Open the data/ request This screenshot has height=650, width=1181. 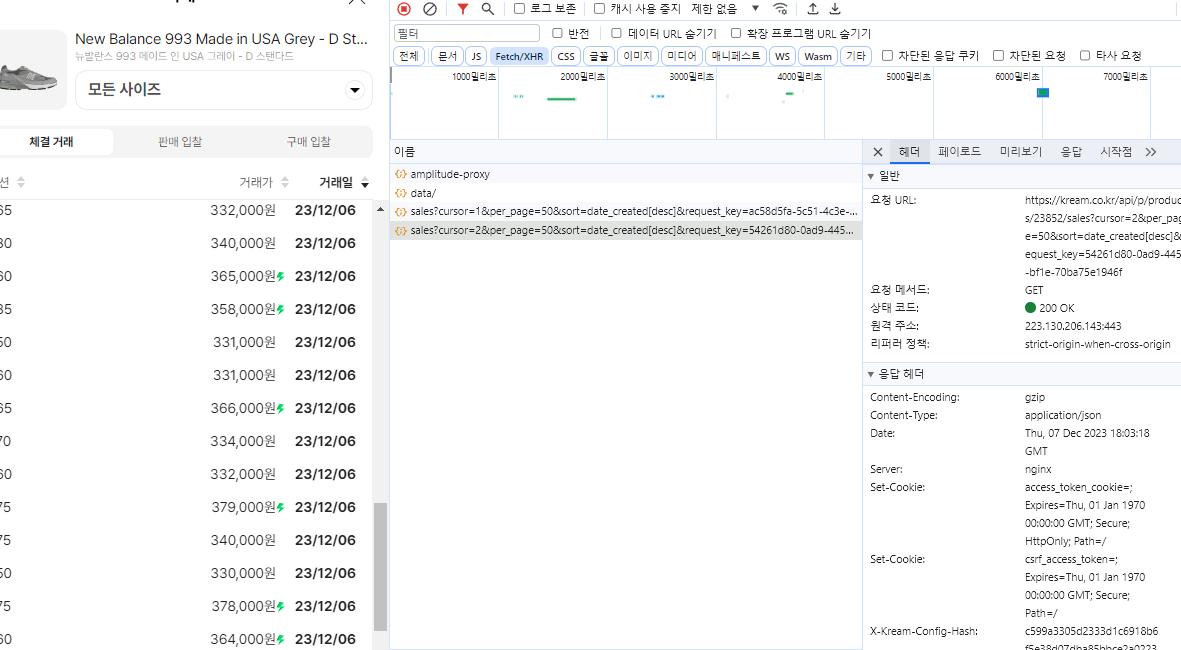(x=626, y=193)
